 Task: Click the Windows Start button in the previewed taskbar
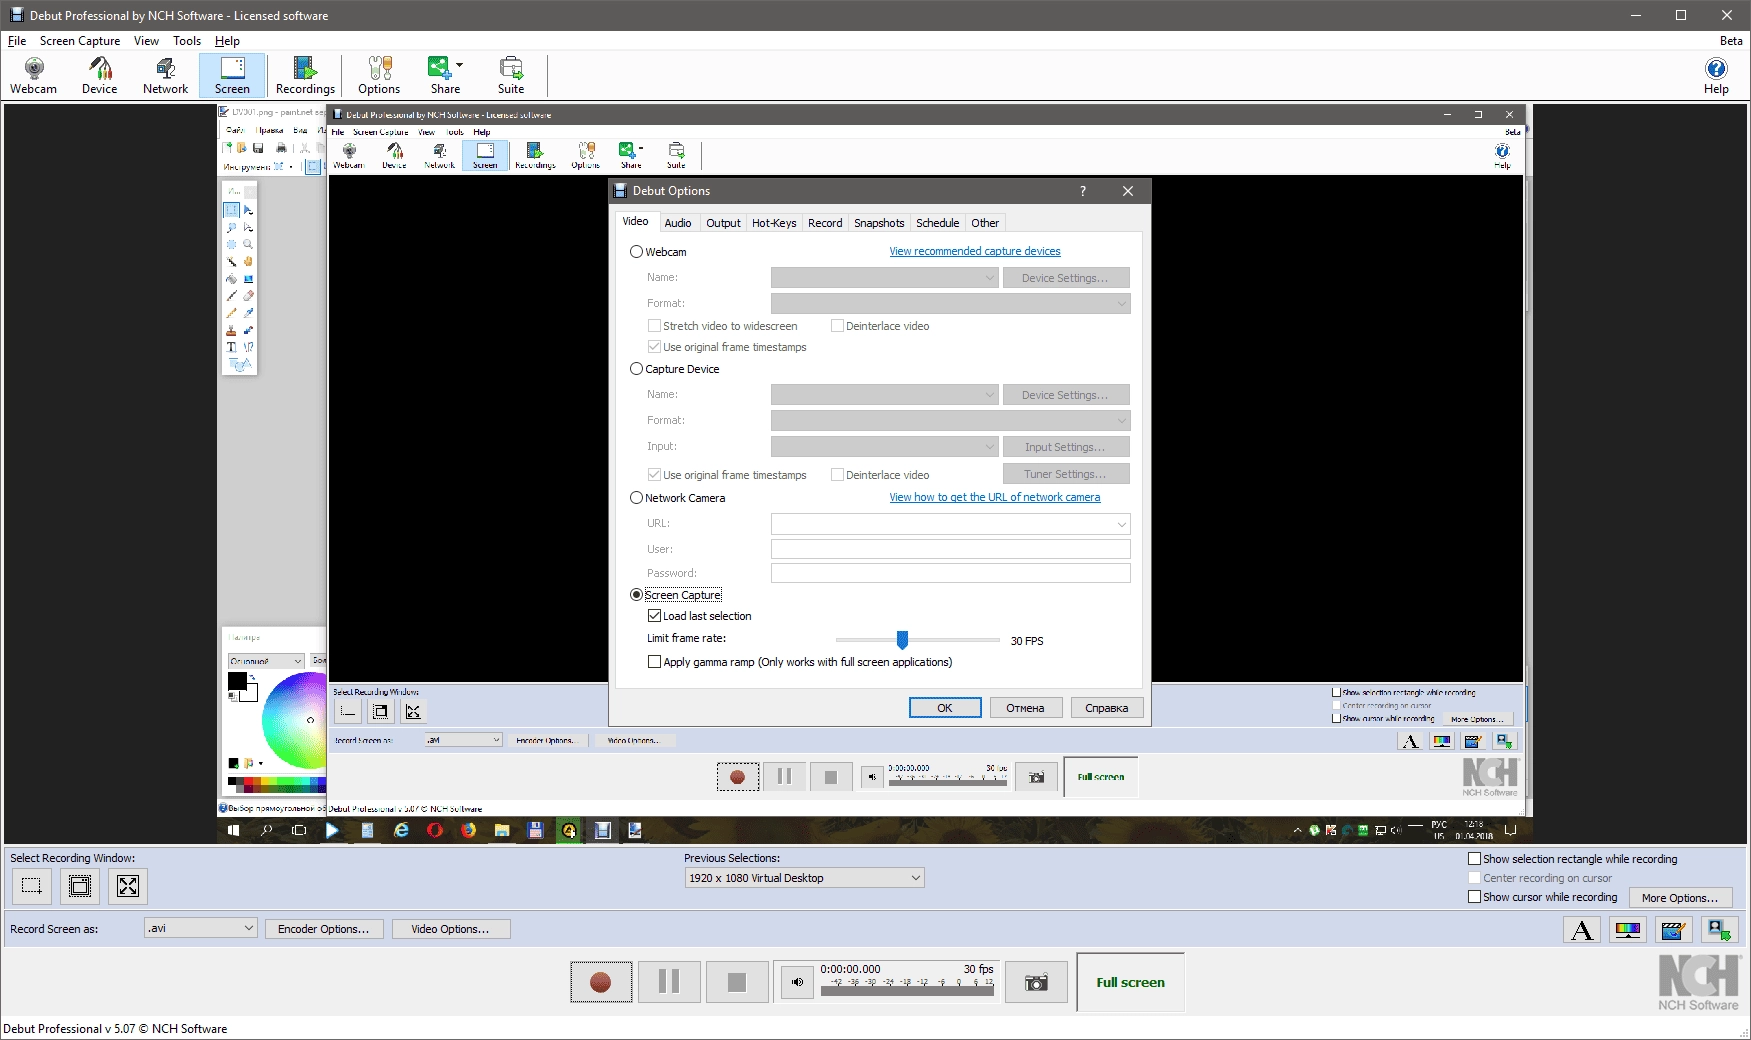(x=234, y=830)
